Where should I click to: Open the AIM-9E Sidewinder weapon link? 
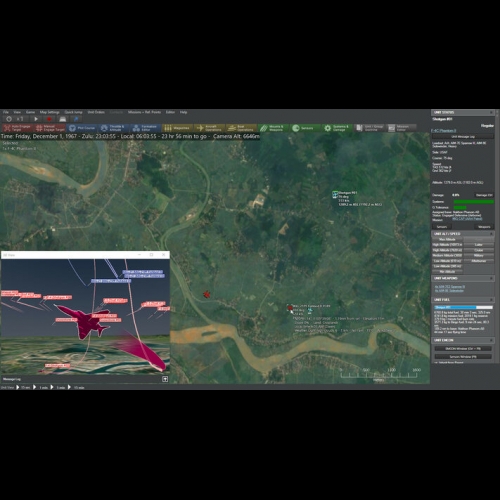tap(449, 291)
